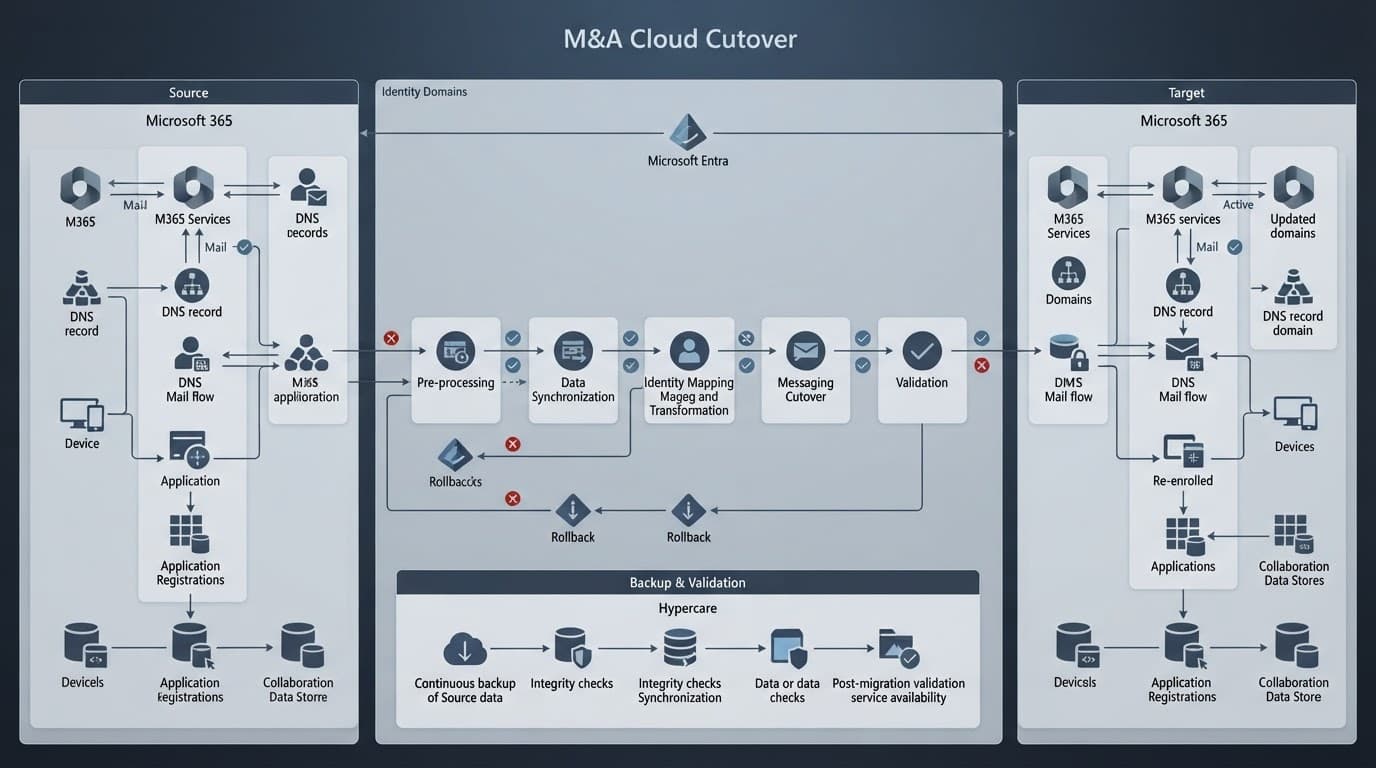The height and width of the screenshot is (768, 1376).
Task: Select the Target panel header
Action: [1186, 92]
